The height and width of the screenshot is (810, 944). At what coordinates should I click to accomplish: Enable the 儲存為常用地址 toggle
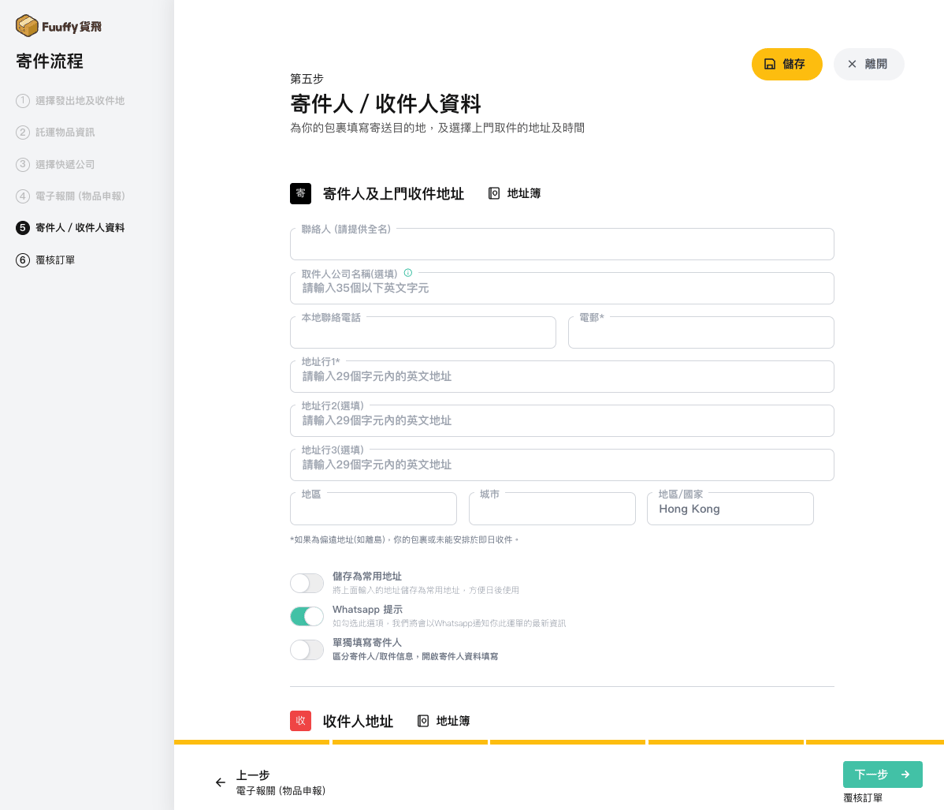(x=307, y=583)
